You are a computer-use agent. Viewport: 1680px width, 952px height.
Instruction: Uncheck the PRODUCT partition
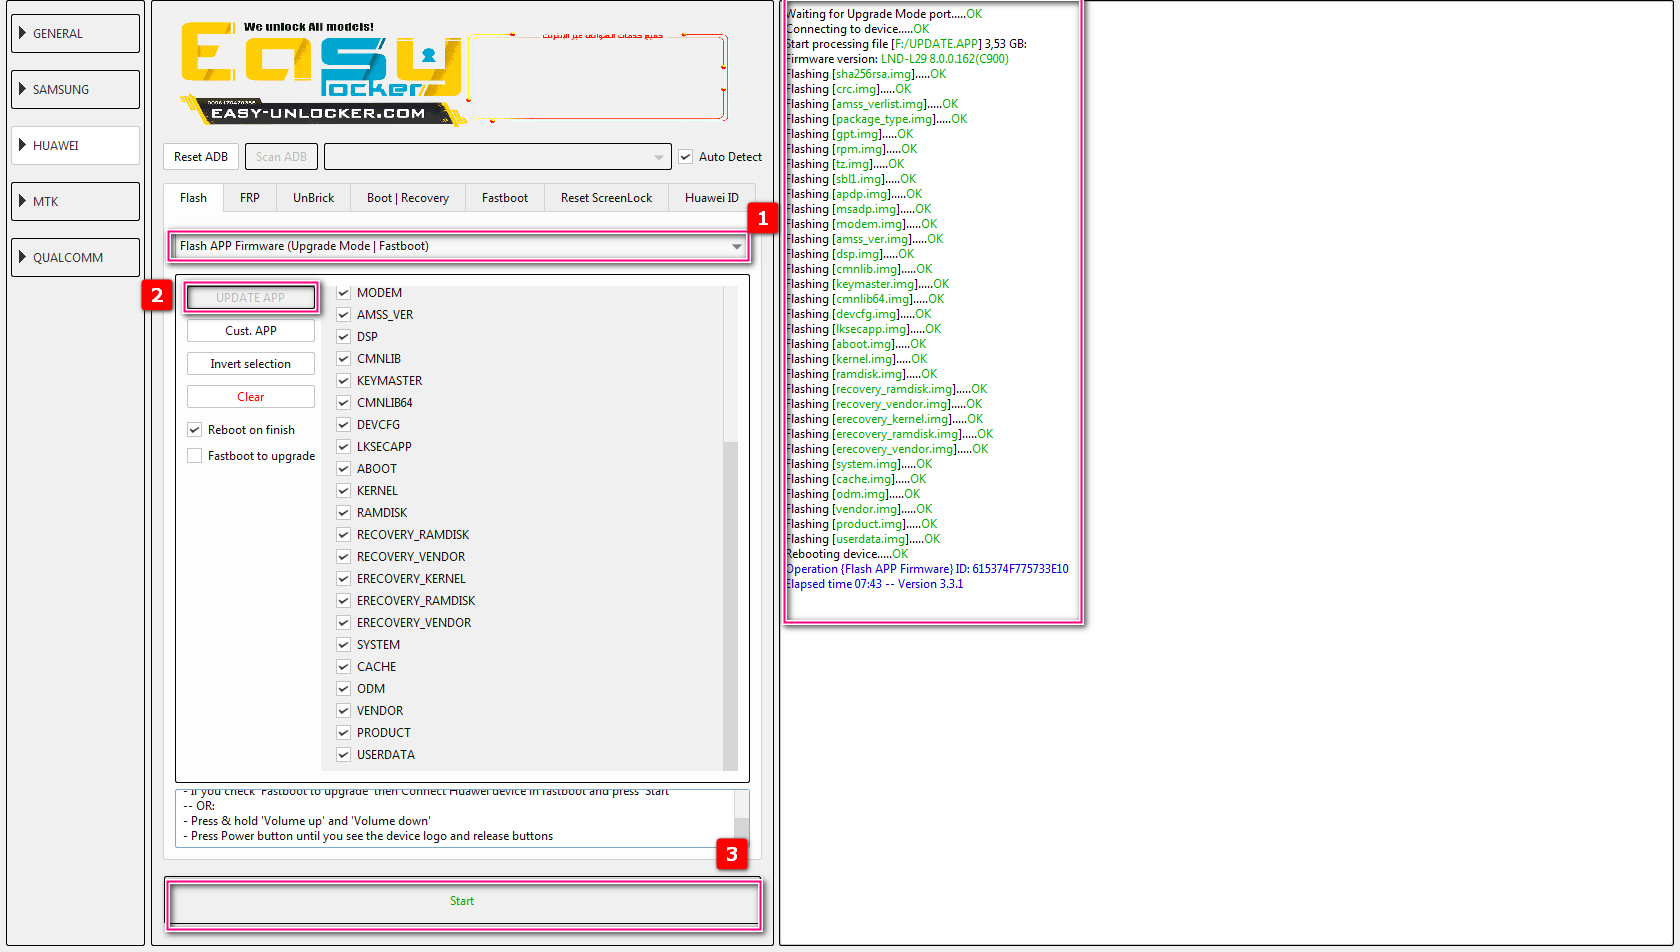point(343,733)
